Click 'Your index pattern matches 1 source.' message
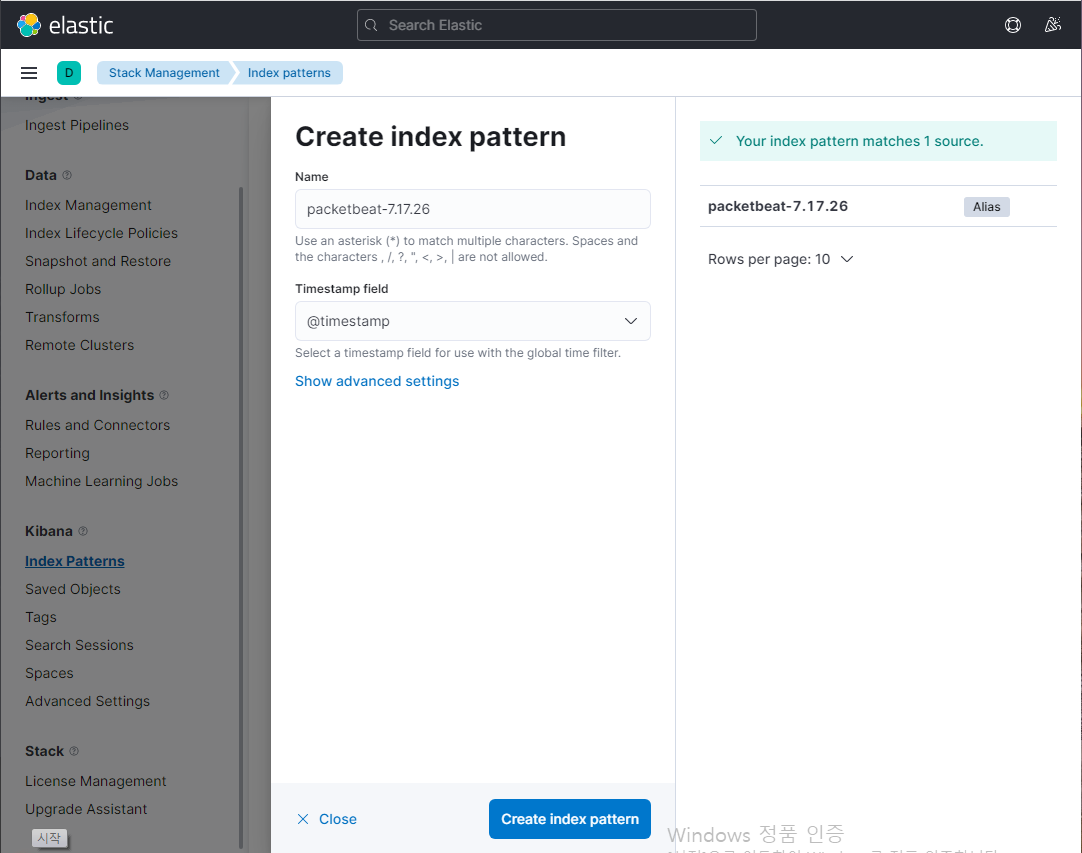1082x853 pixels. click(x=859, y=141)
